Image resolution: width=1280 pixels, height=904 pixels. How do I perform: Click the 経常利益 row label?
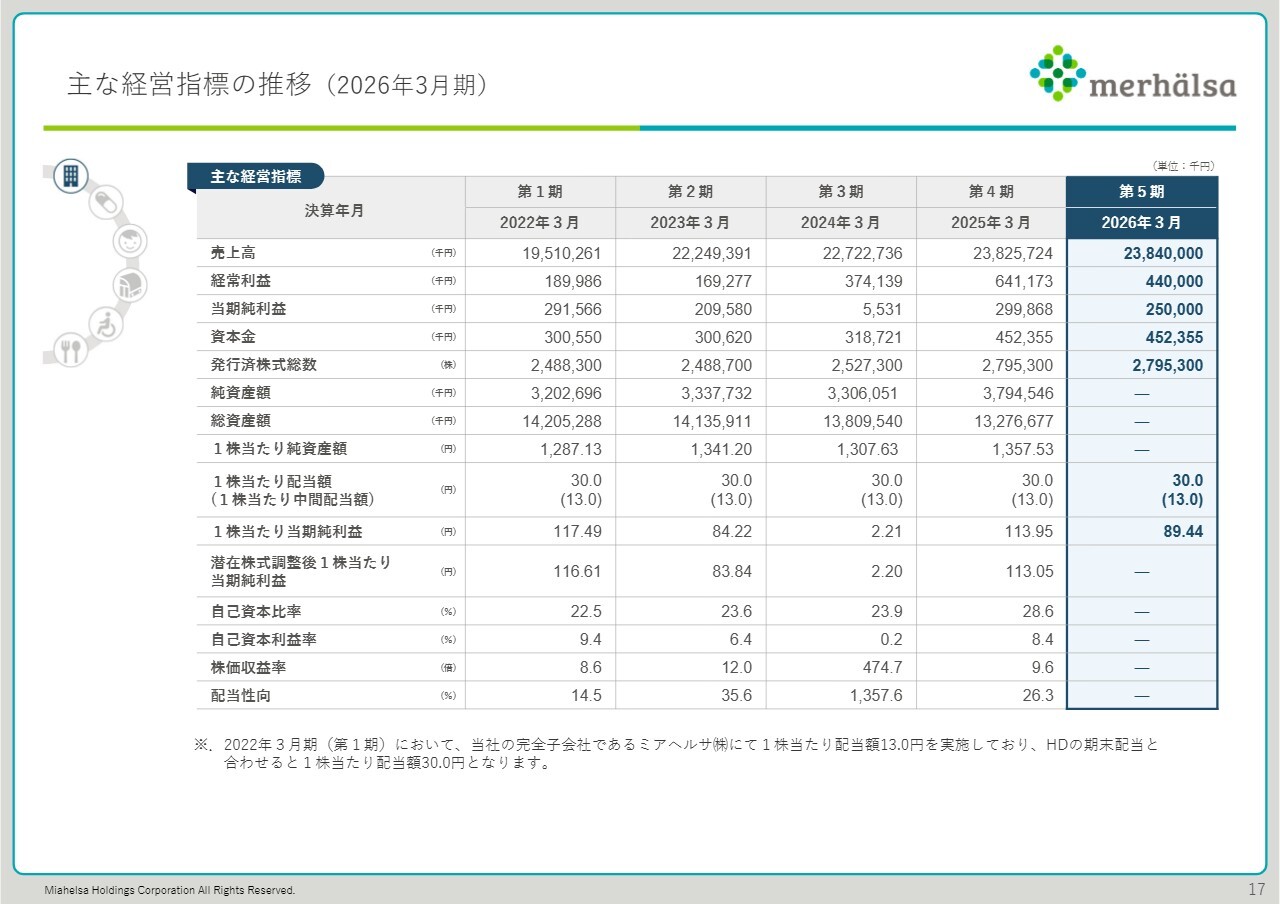coord(241,281)
